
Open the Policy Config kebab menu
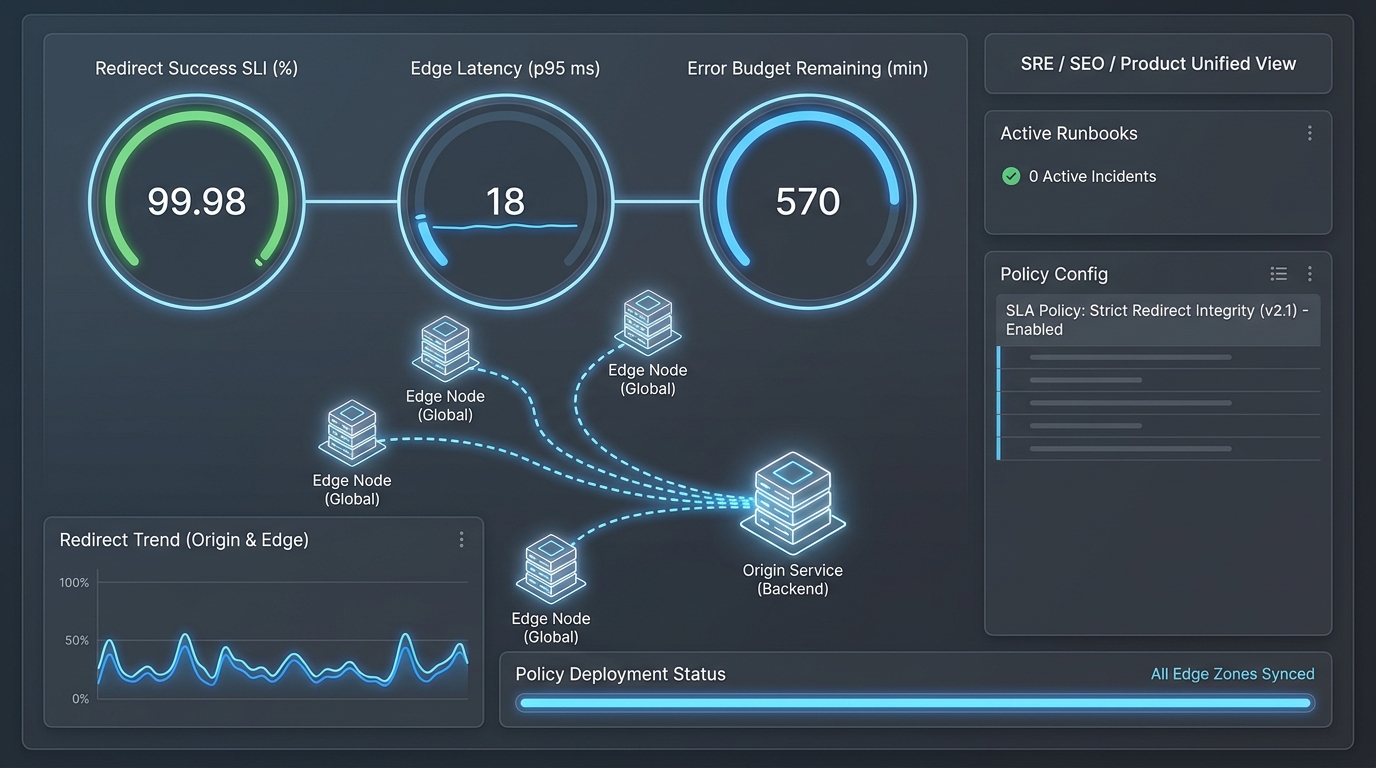click(x=1309, y=274)
